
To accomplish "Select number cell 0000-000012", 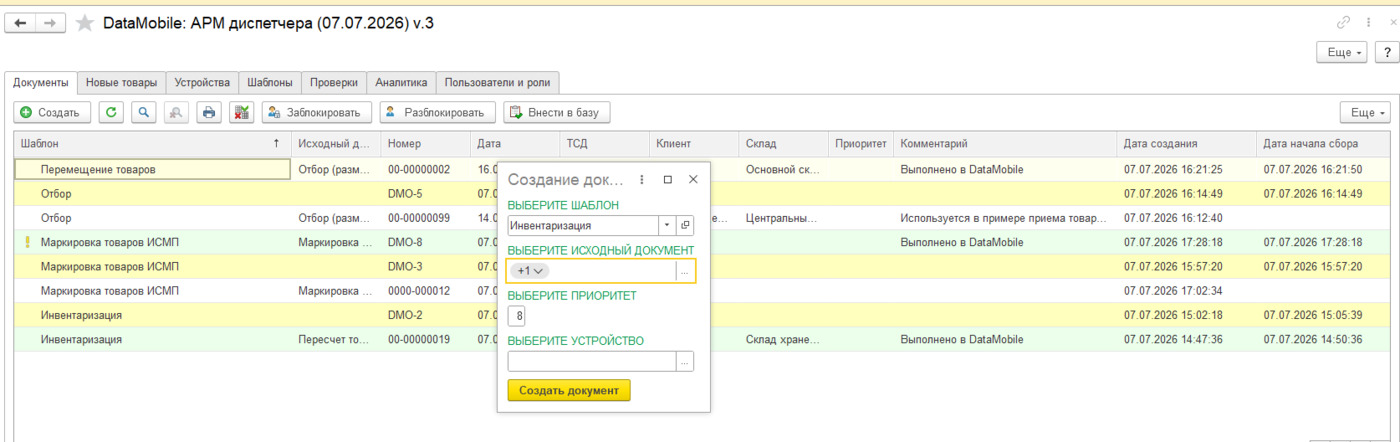I will (425, 291).
